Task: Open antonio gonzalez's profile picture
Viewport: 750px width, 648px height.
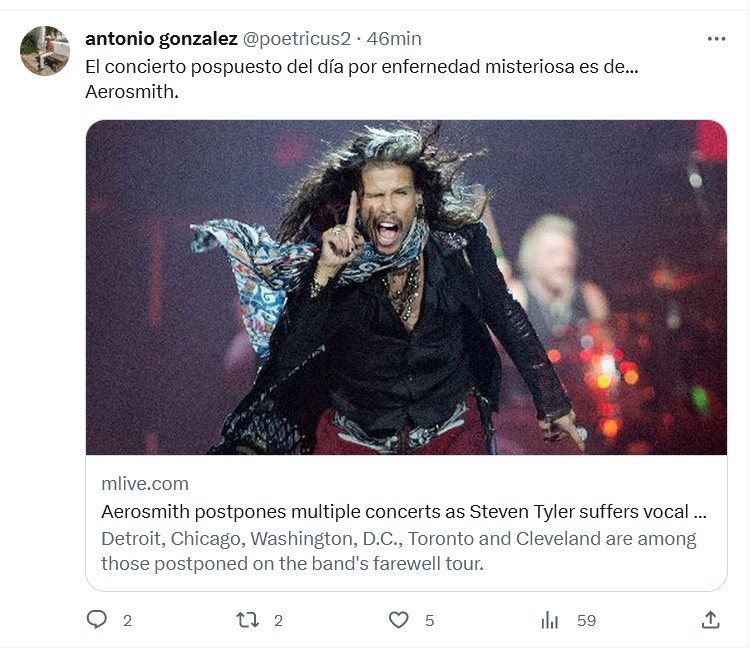Action: coord(45,51)
